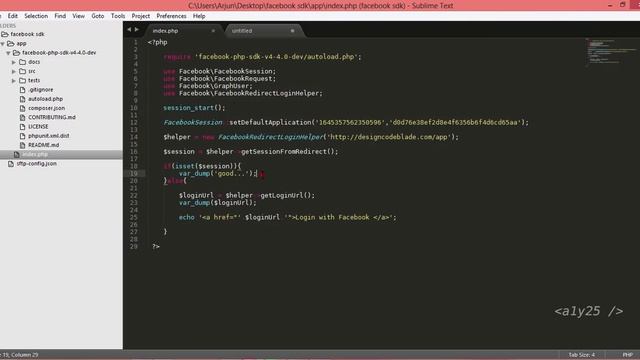Viewport: 640px width, 360px height.
Task: Click line number 29 in gutter
Action: pyautogui.click(x=134, y=247)
